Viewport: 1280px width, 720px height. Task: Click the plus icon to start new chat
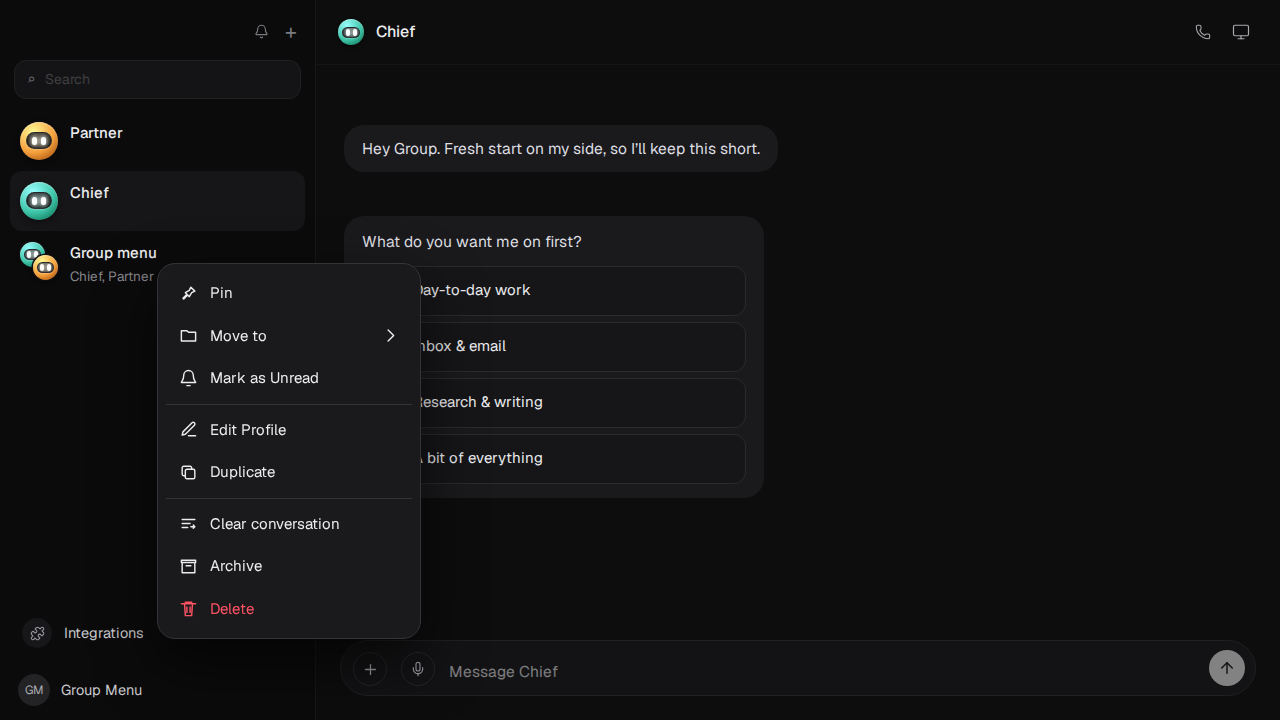point(291,32)
